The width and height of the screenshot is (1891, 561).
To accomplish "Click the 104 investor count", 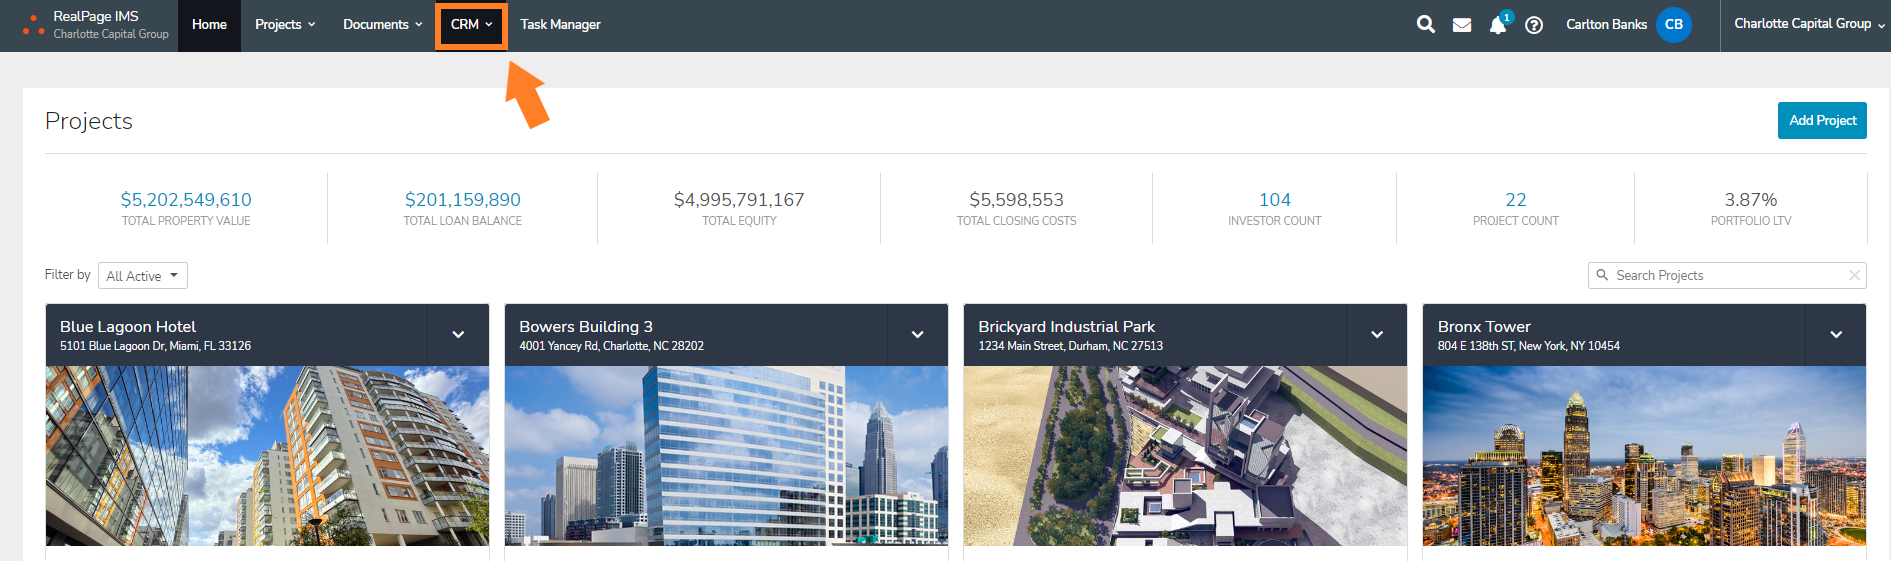I will (x=1275, y=200).
